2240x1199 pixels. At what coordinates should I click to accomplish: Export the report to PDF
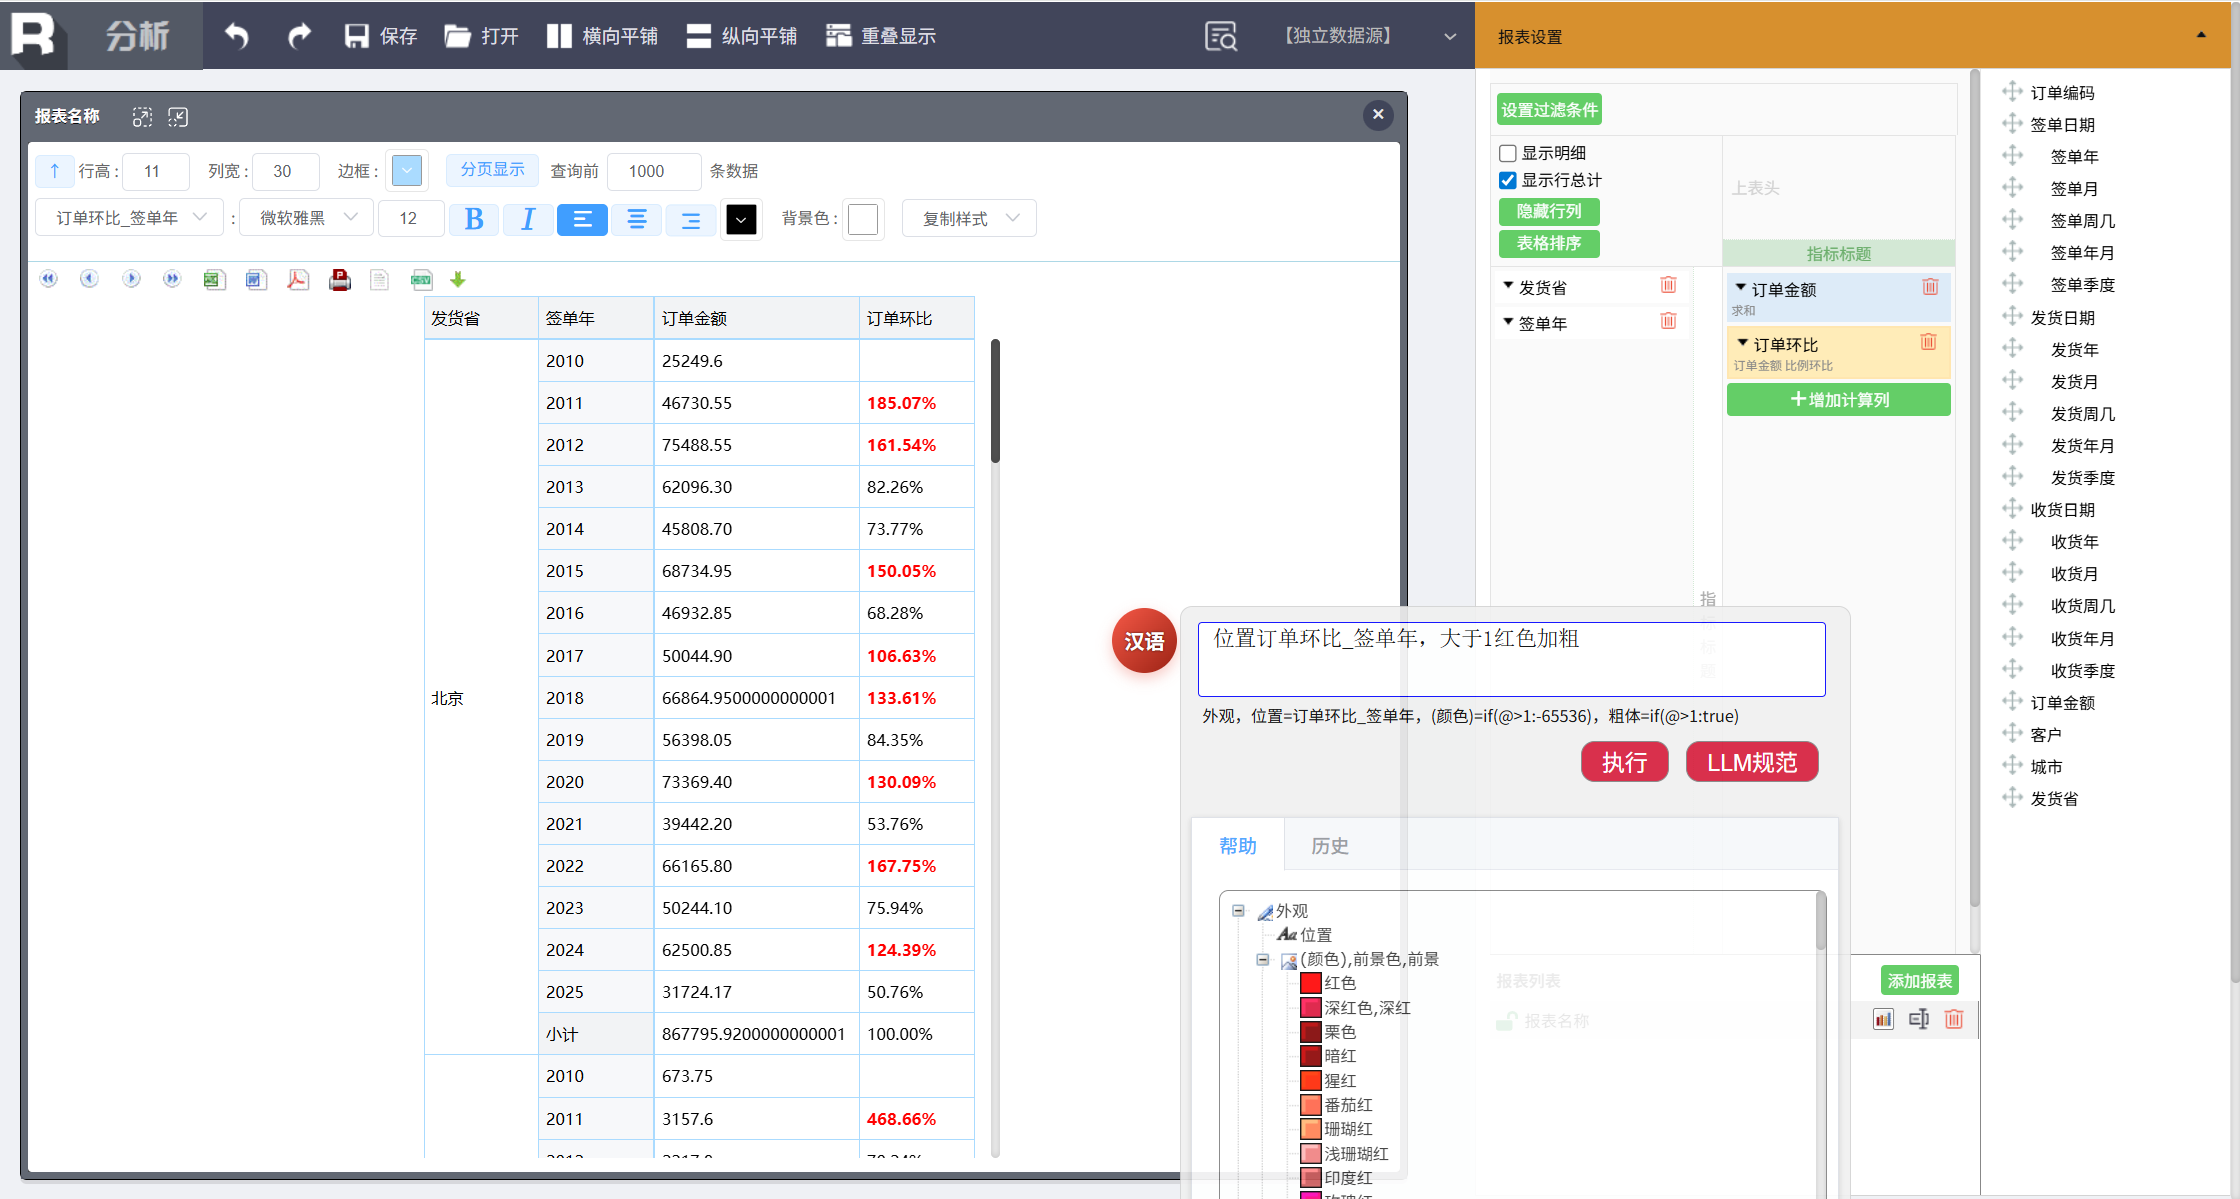(297, 280)
